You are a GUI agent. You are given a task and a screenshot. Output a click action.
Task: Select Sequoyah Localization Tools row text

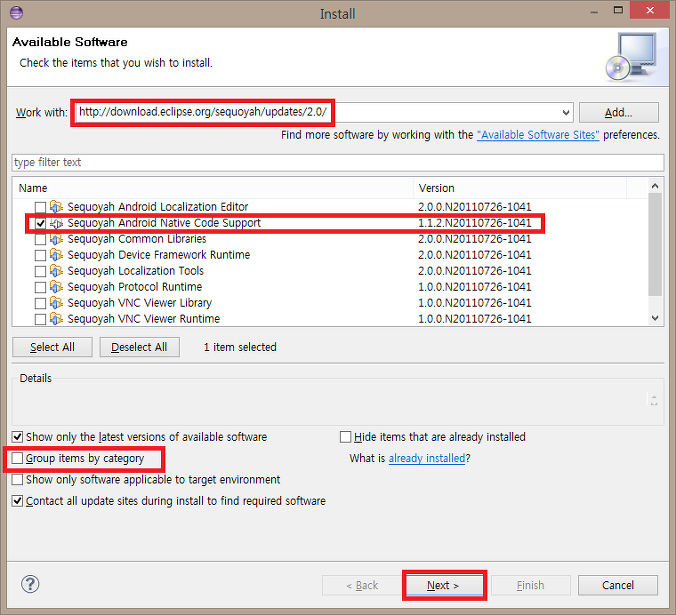[136, 271]
